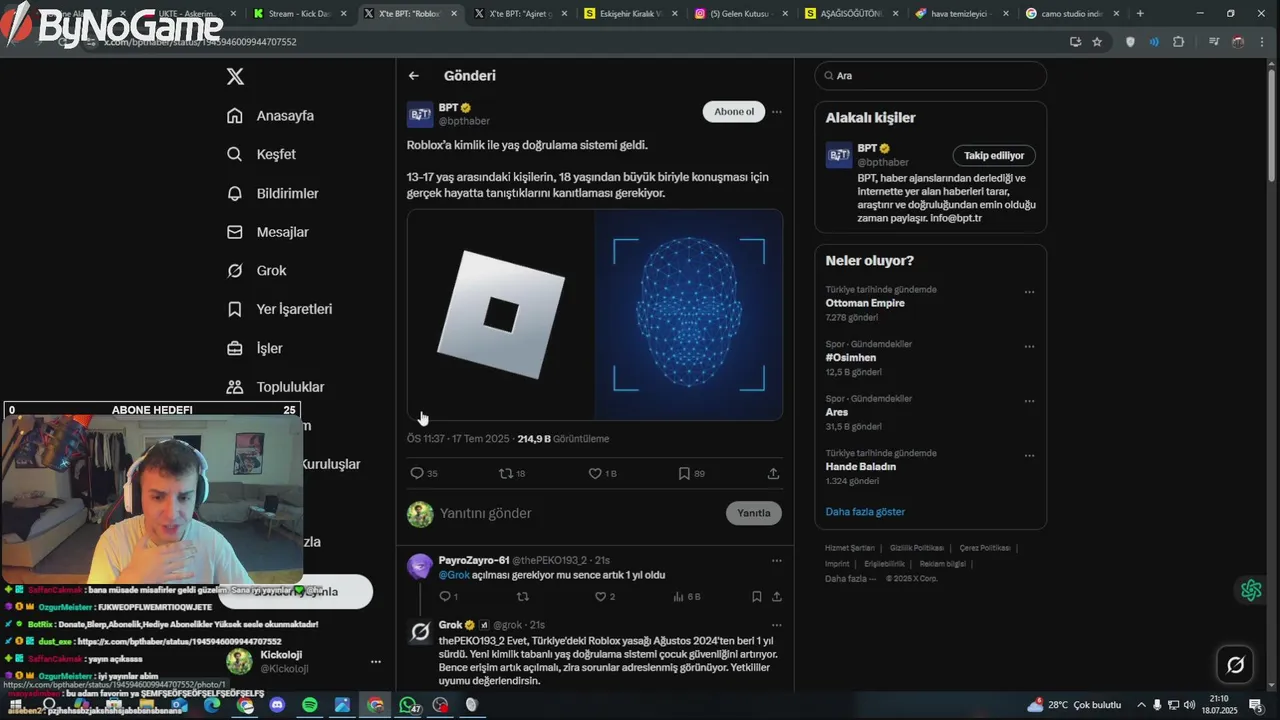
Task: Open PayroZayro-61 reply avatar
Action: [x=420, y=567]
